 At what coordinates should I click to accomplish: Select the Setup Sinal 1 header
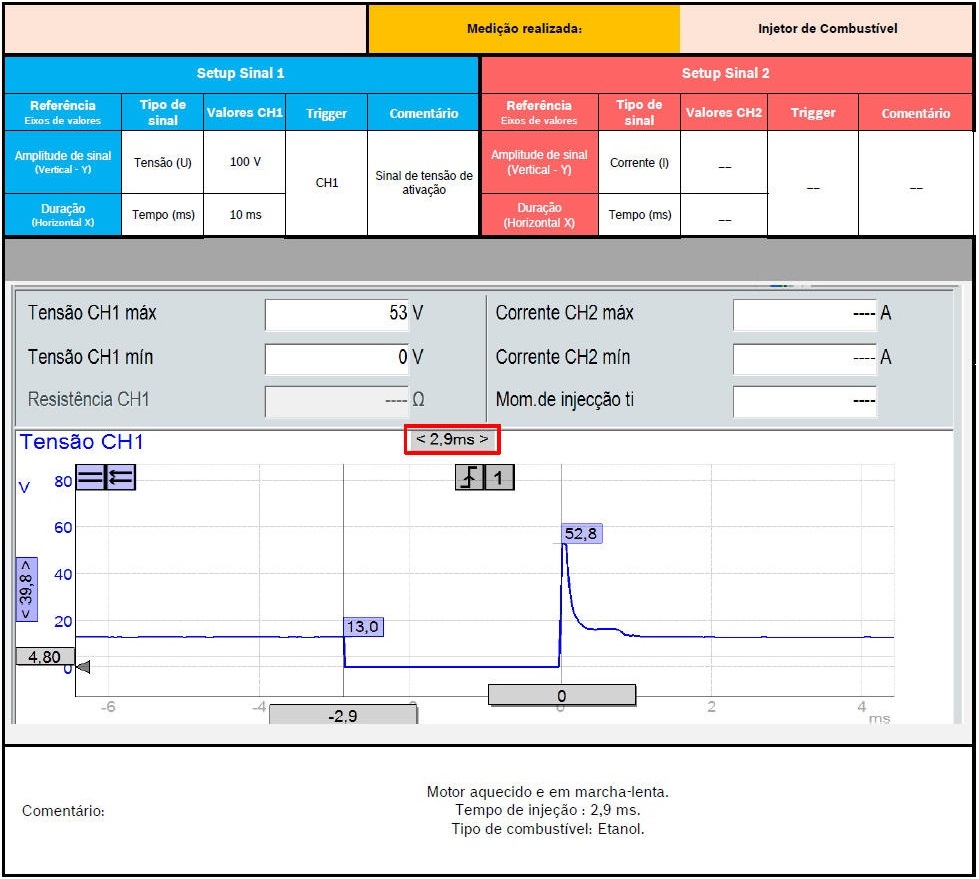[241, 74]
